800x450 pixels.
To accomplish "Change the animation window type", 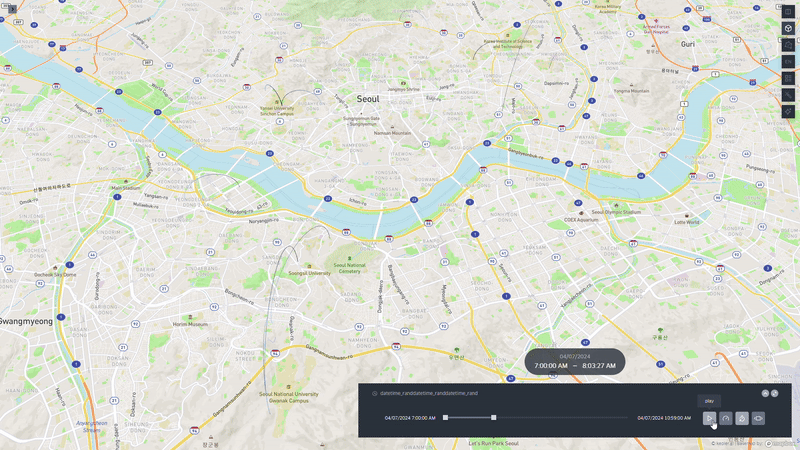I will pos(758,418).
